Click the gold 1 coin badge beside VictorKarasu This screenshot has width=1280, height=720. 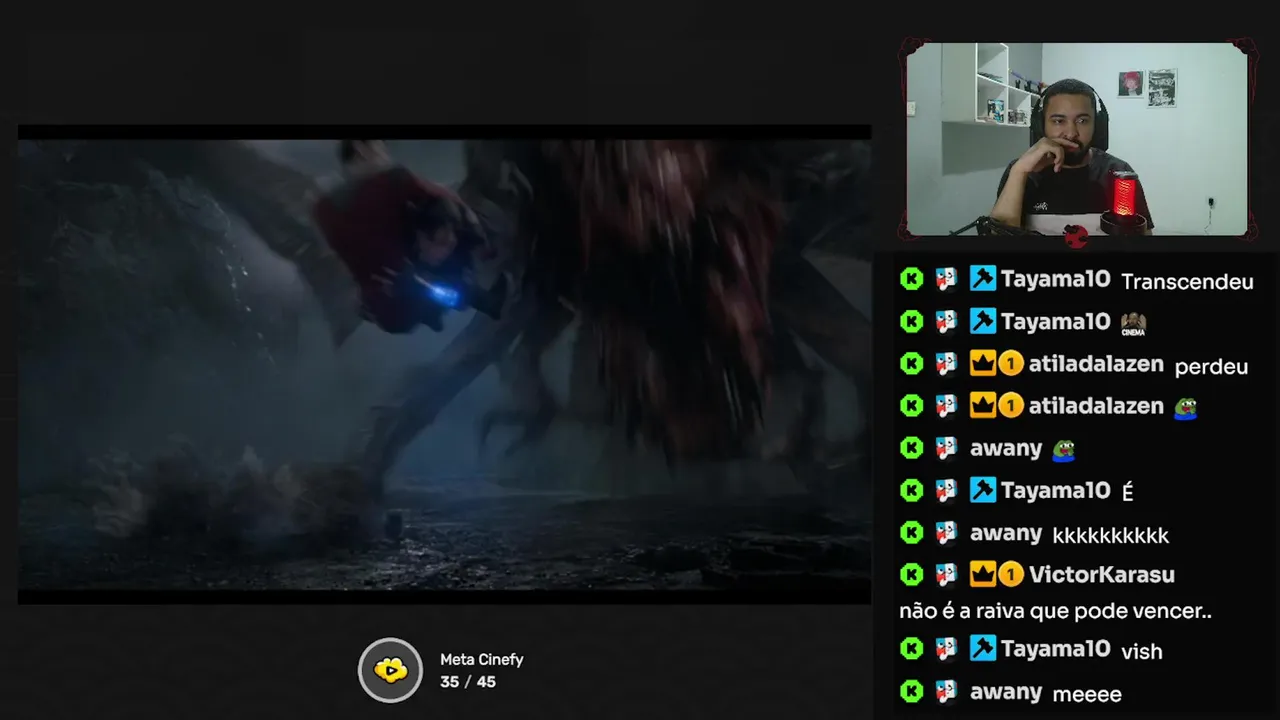pos(1011,574)
